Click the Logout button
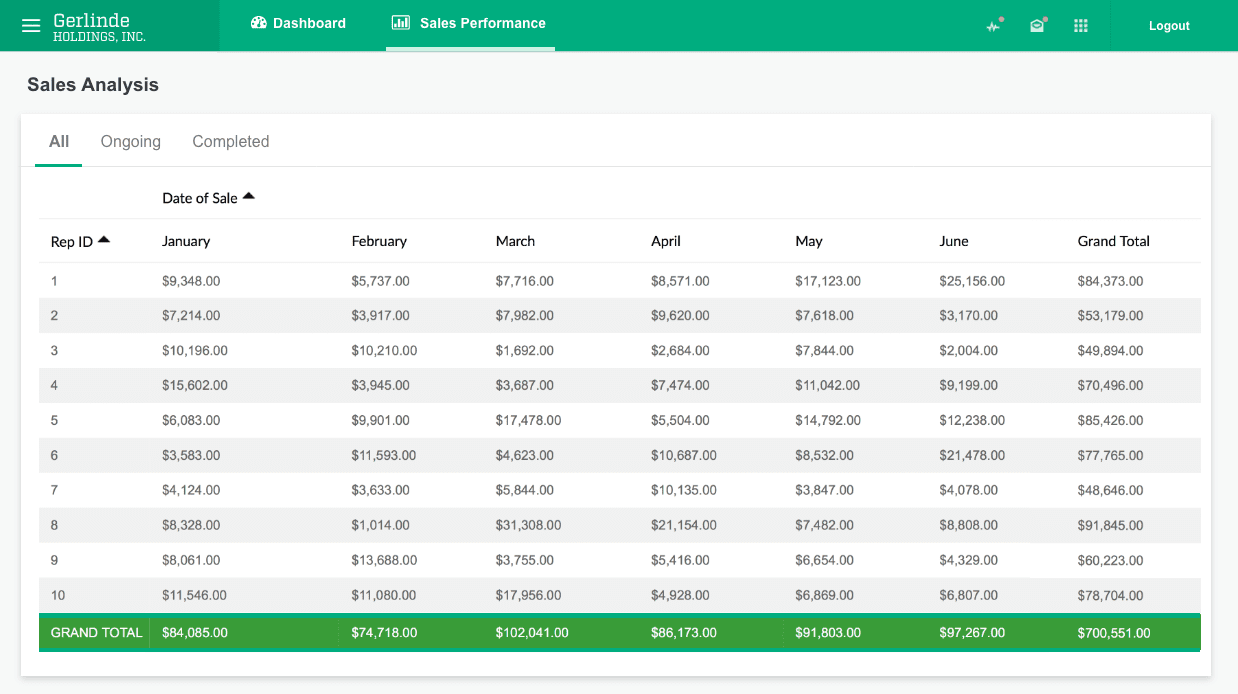 [x=1169, y=26]
